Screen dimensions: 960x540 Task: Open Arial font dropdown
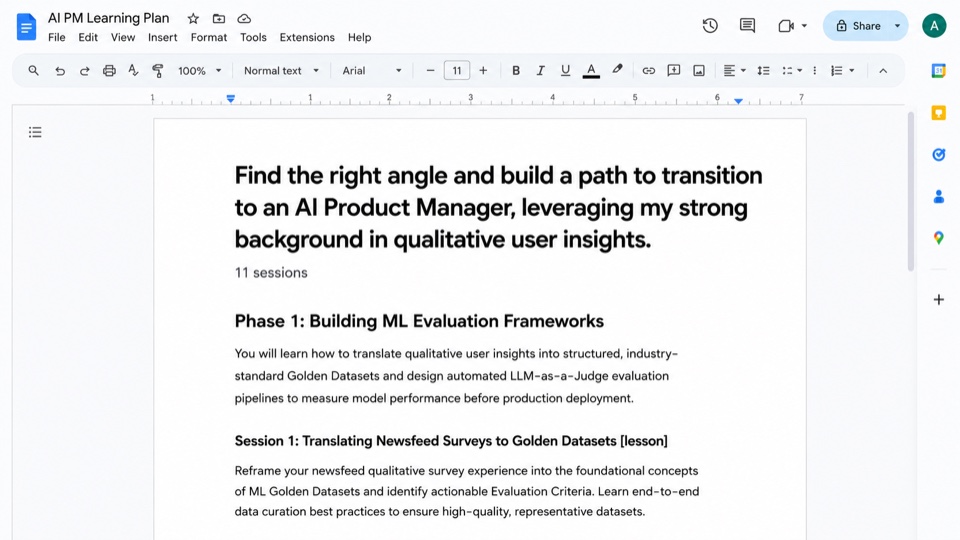[372, 70]
